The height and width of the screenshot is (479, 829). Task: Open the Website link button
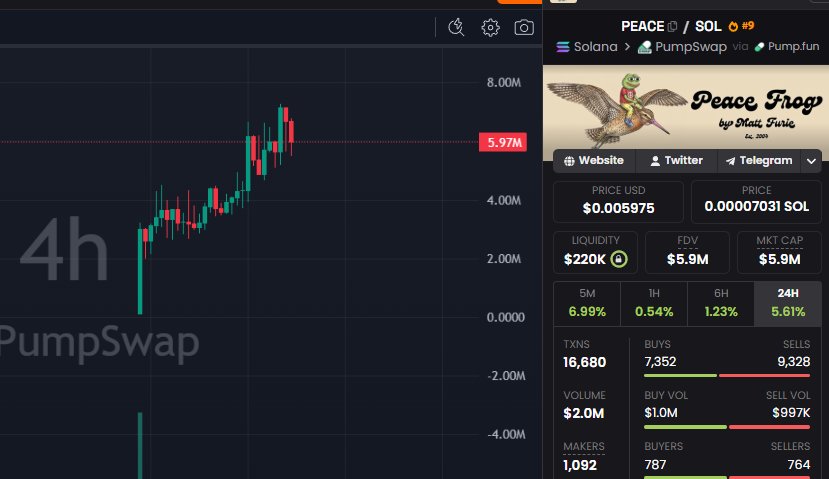point(594,161)
